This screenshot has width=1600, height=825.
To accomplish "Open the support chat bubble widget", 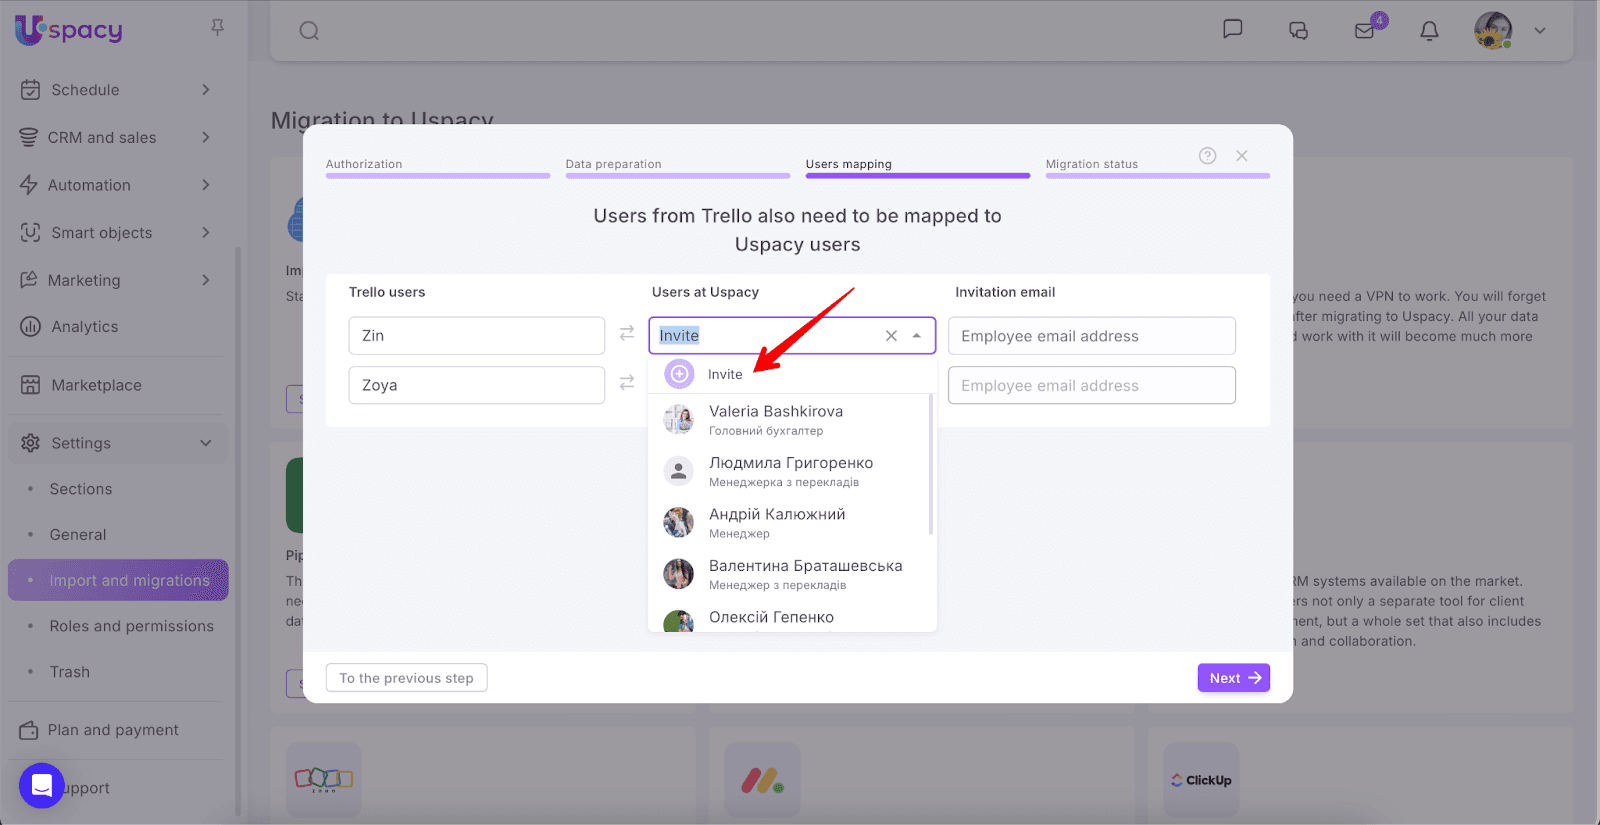I will tap(41, 786).
